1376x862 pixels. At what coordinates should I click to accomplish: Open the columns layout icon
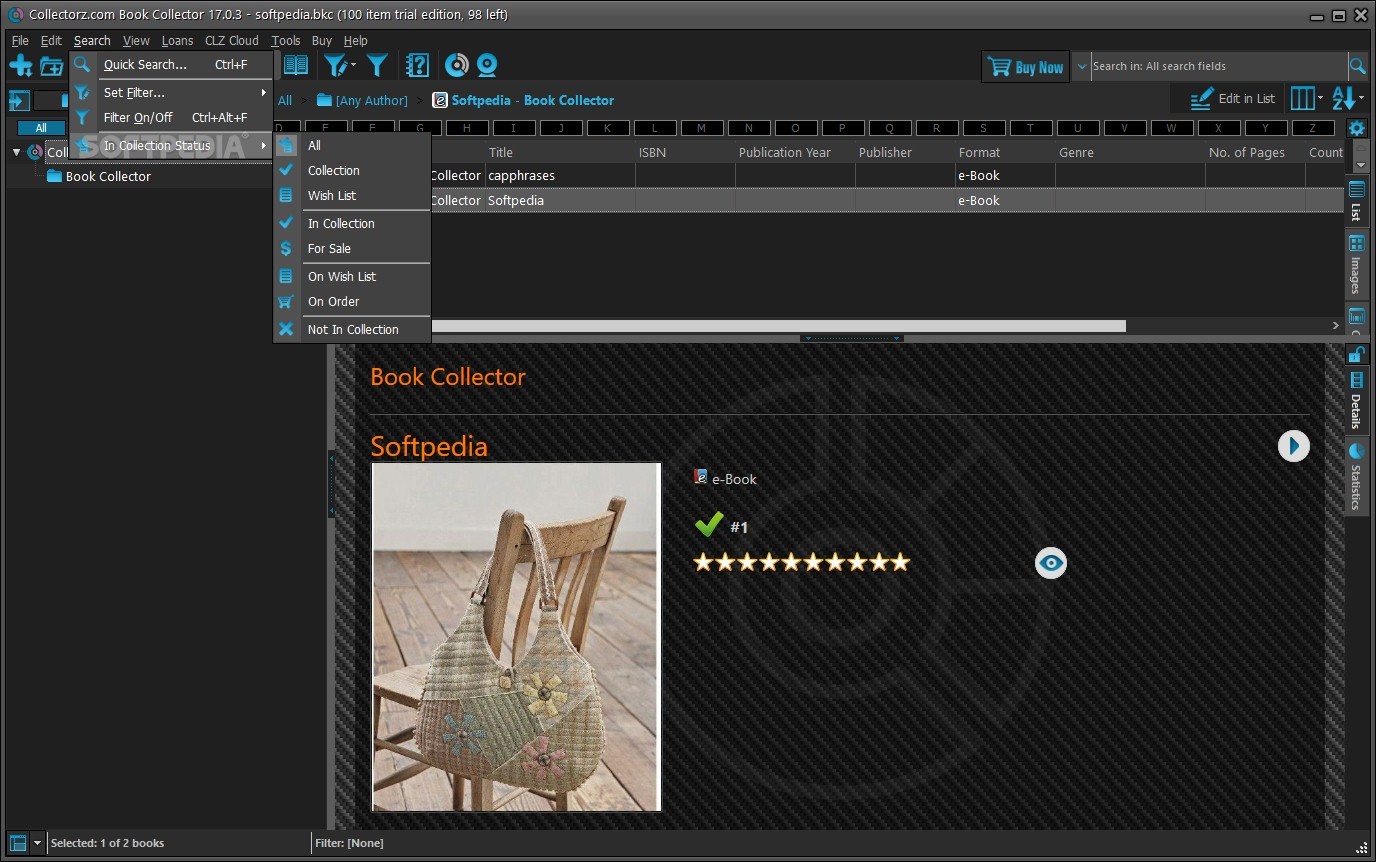[1302, 98]
